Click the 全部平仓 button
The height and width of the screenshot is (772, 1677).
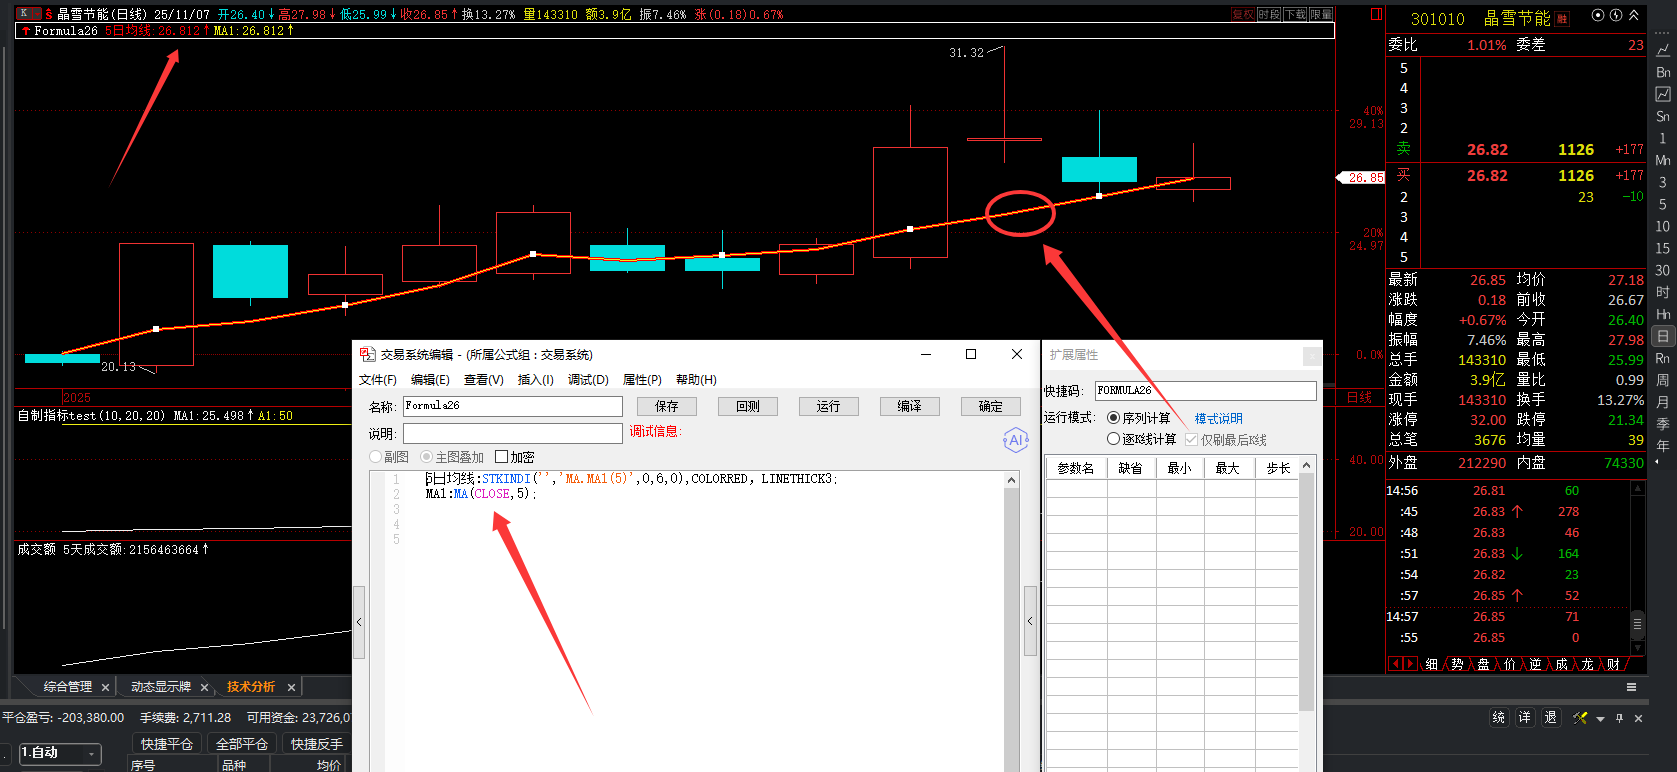[x=242, y=744]
